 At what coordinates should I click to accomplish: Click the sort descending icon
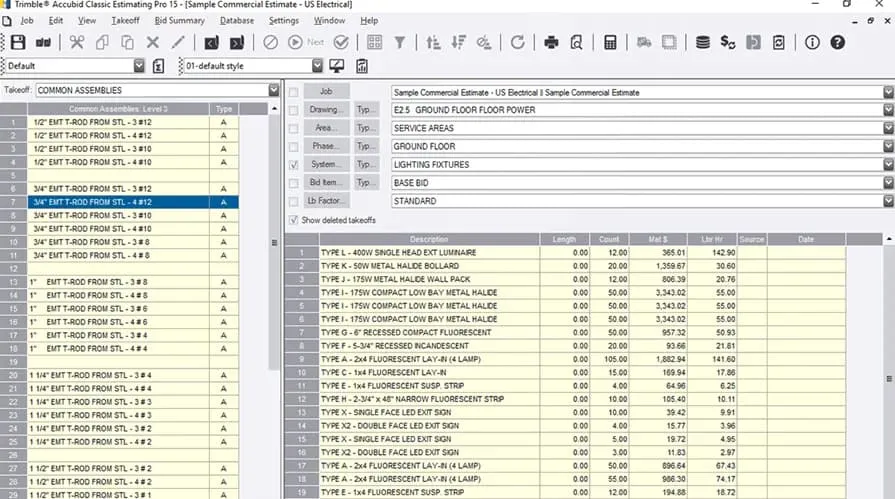(458, 42)
